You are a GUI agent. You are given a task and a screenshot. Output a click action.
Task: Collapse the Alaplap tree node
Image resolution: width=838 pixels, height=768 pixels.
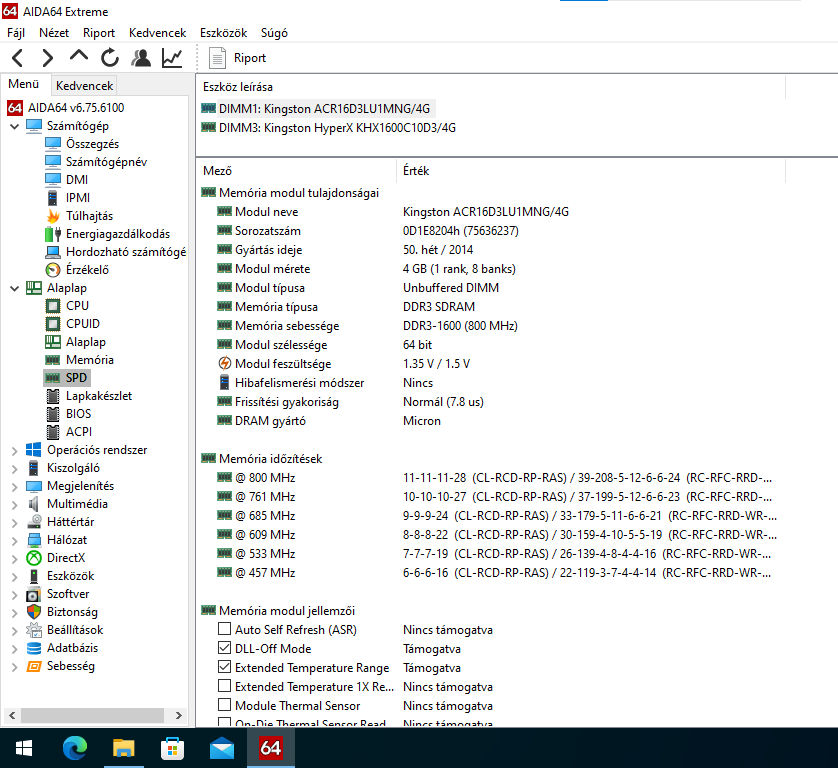14,288
